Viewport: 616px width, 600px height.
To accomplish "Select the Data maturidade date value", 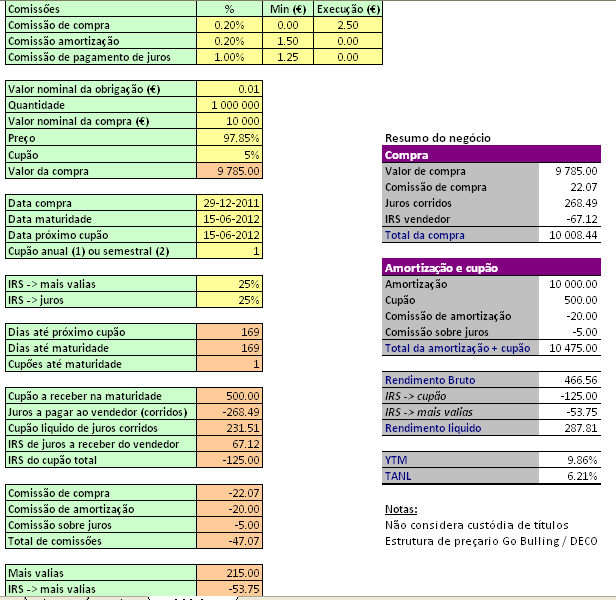I will tap(229, 219).
